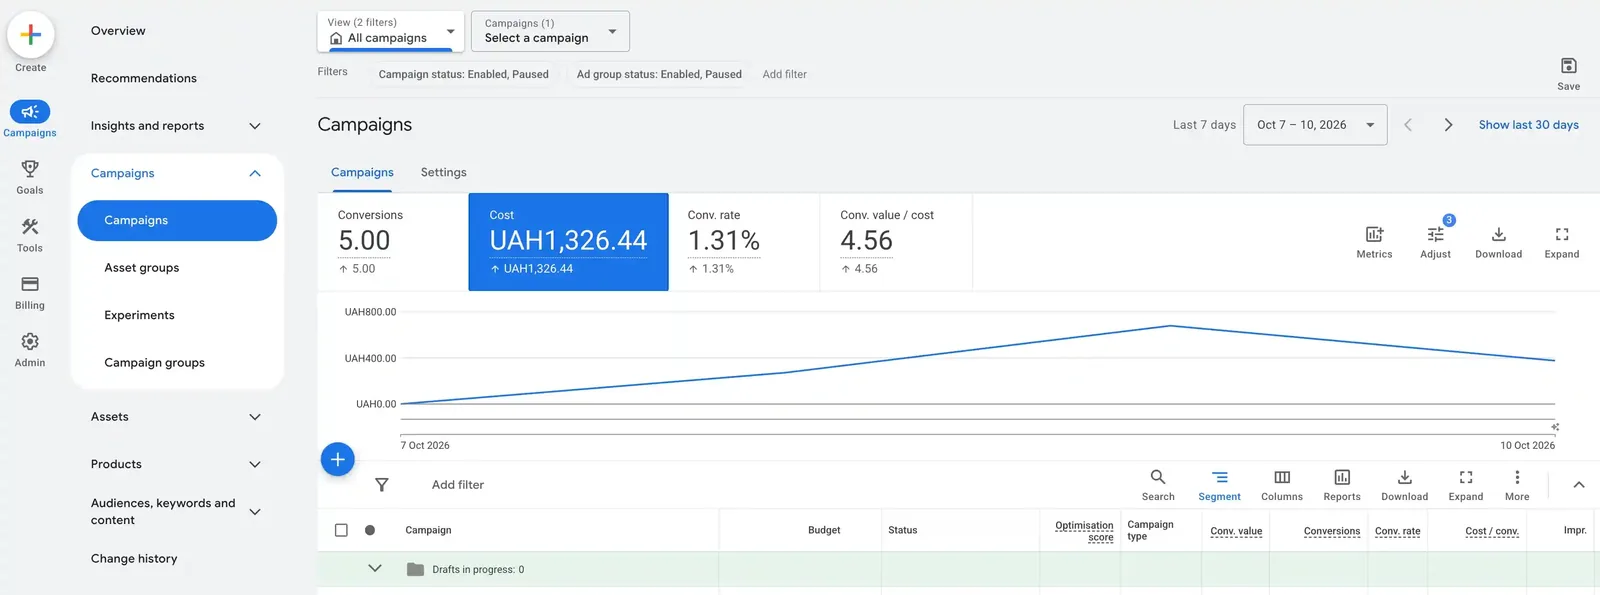Viewport: 1600px width, 595px height.
Task: Sort by Campaign column header
Action: pos(428,530)
